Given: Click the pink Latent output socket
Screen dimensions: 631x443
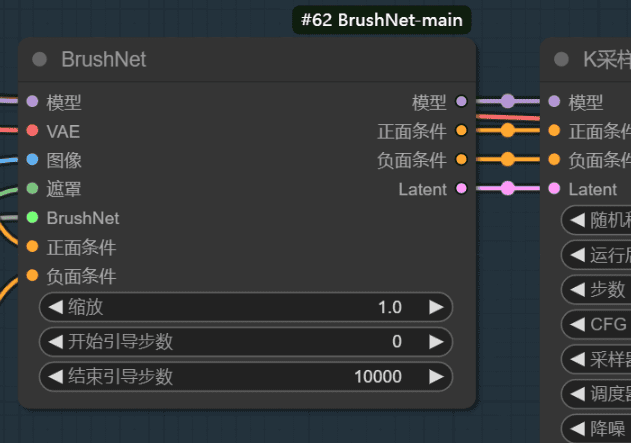Looking at the screenshot, I should point(461,188).
